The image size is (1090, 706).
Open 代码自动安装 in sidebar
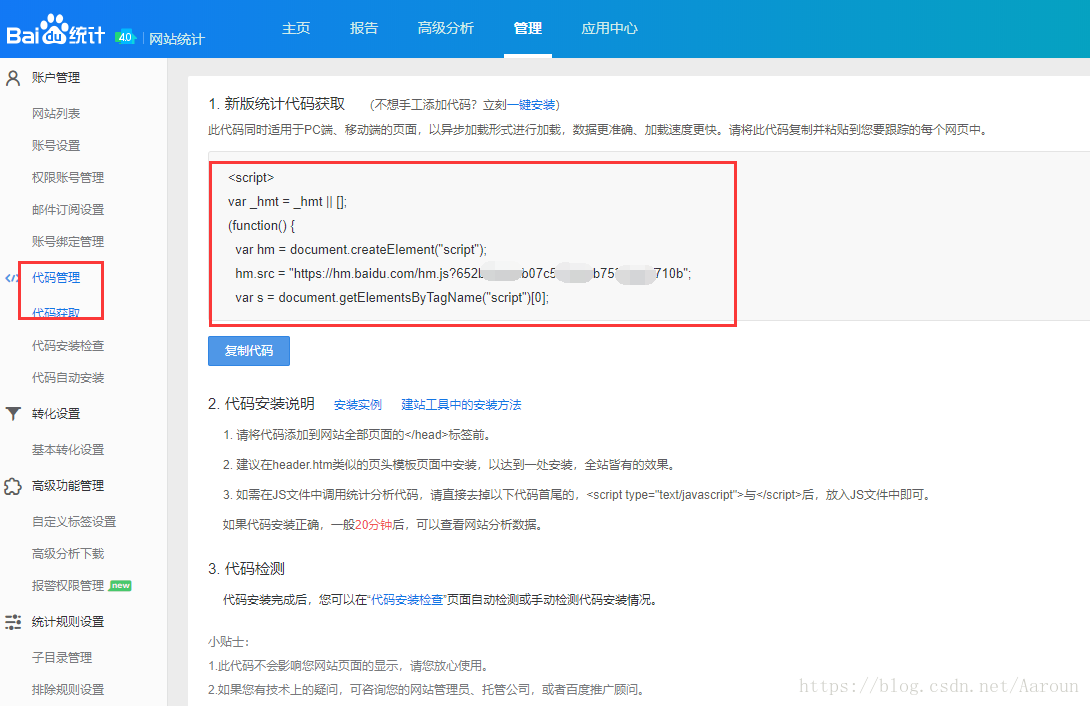click(x=68, y=377)
